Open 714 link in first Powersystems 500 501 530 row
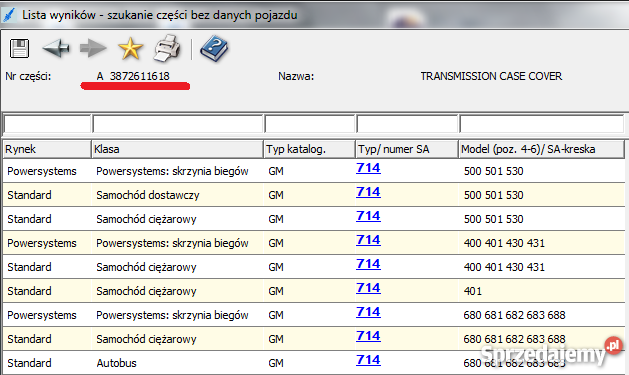 pos(368,168)
